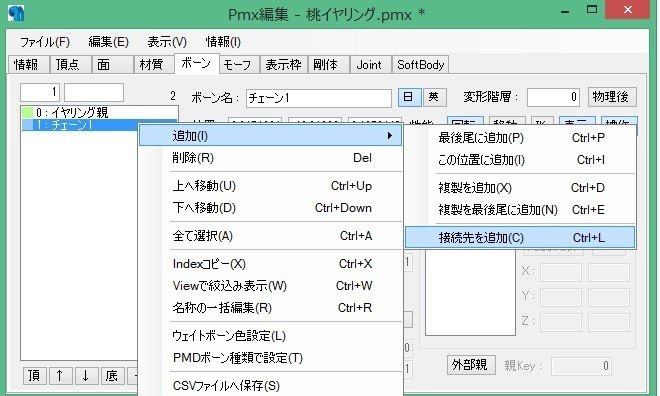Viewport: 660px width, 396px height.
Task: Toggle the 物理後 button
Action: click(612, 97)
